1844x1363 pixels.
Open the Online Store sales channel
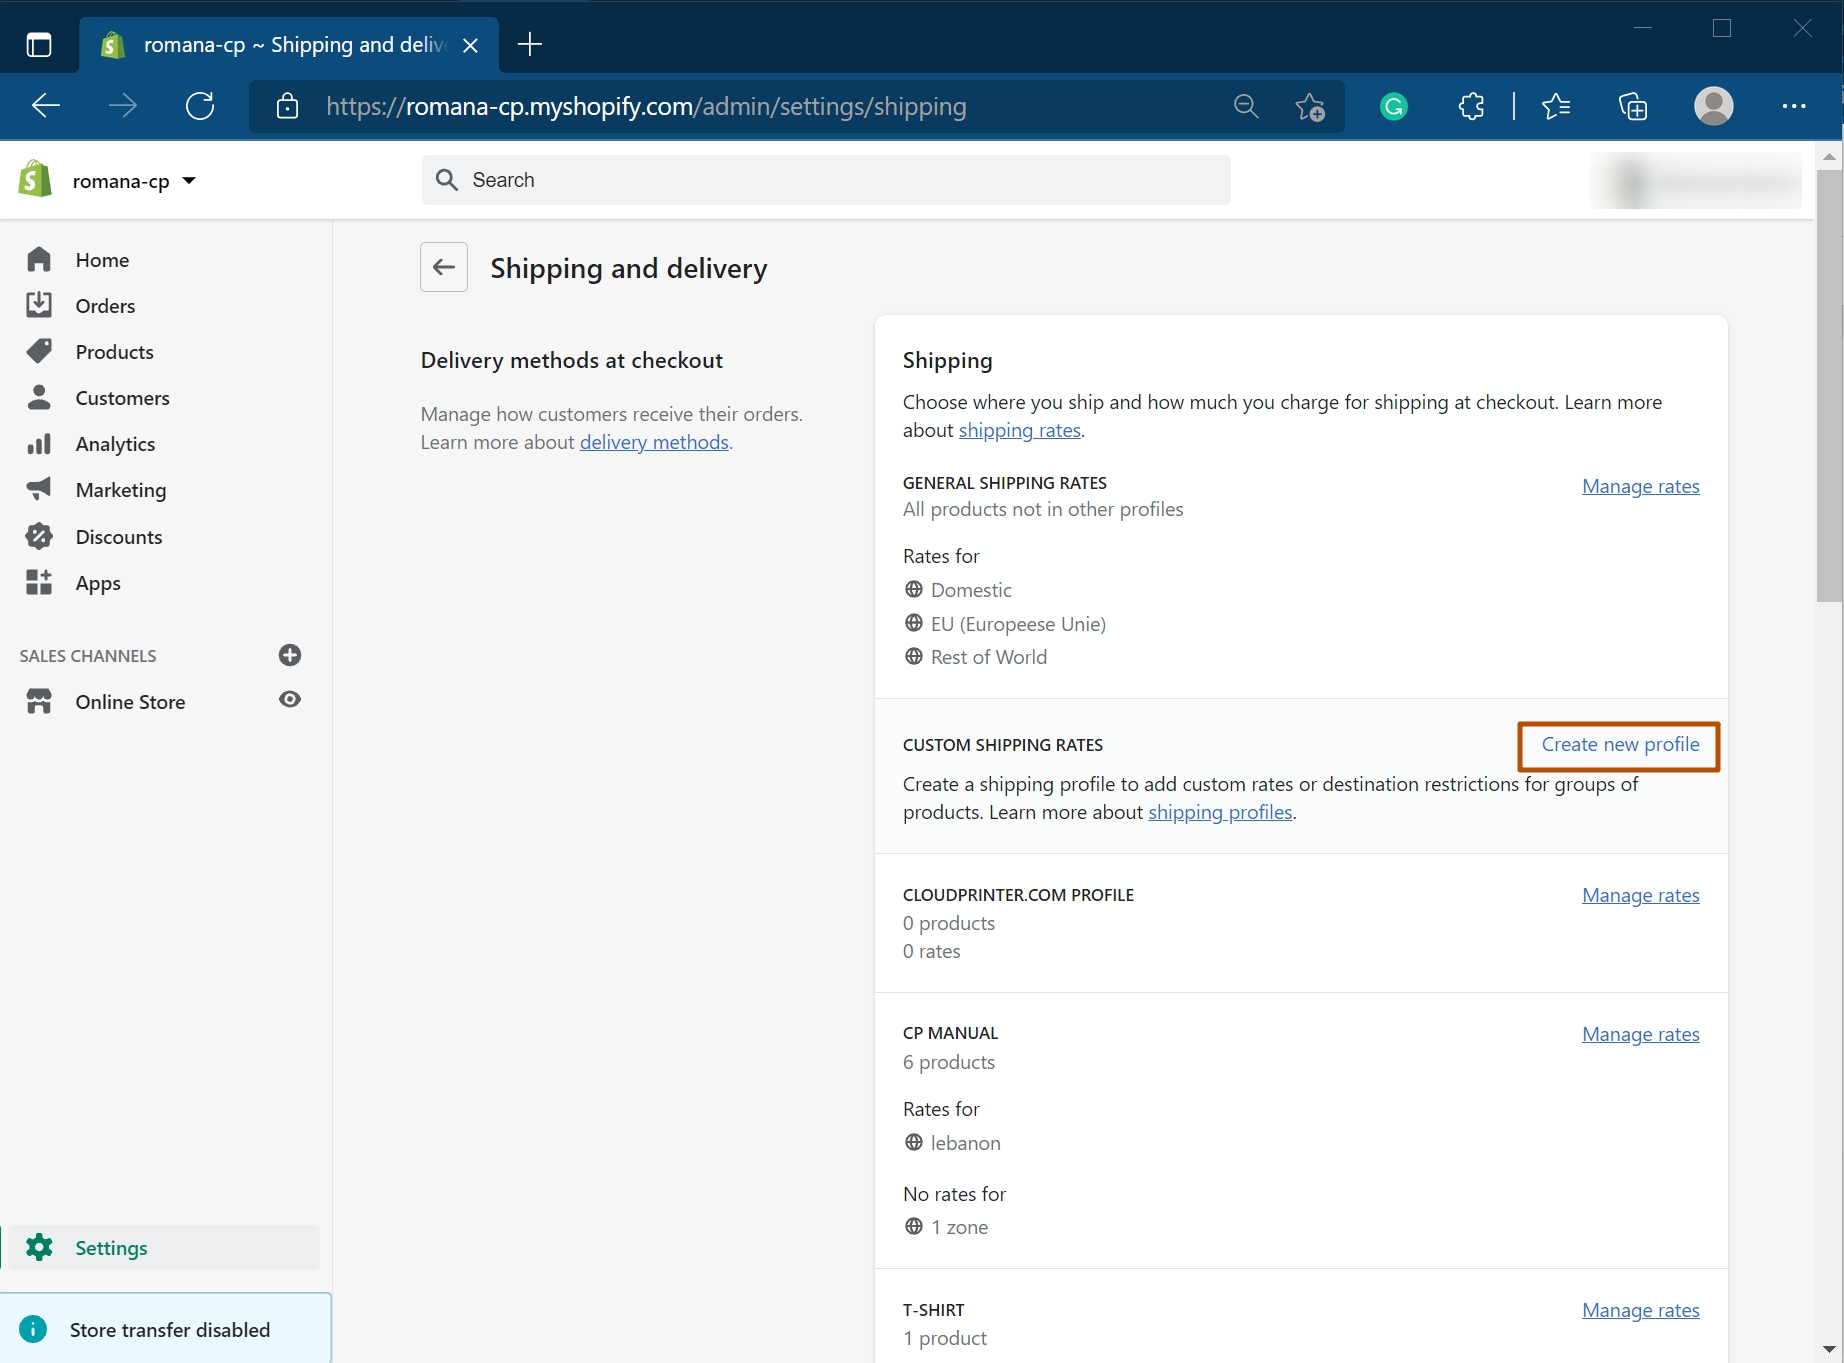pyautogui.click(x=131, y=702)
